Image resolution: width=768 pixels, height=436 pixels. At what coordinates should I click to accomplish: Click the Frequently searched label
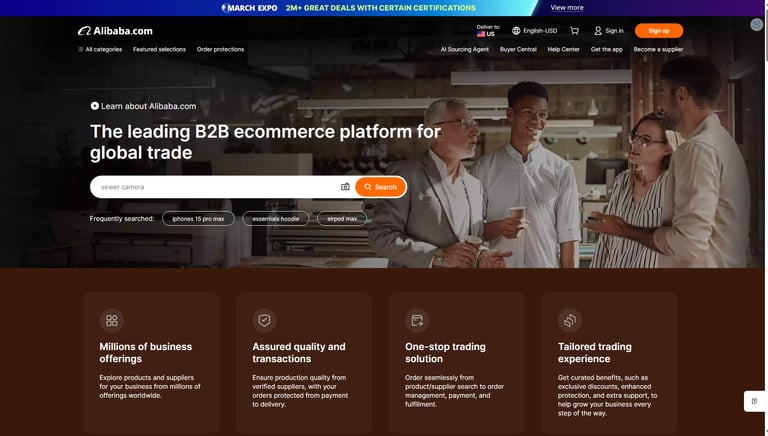[x=122, y=218]
